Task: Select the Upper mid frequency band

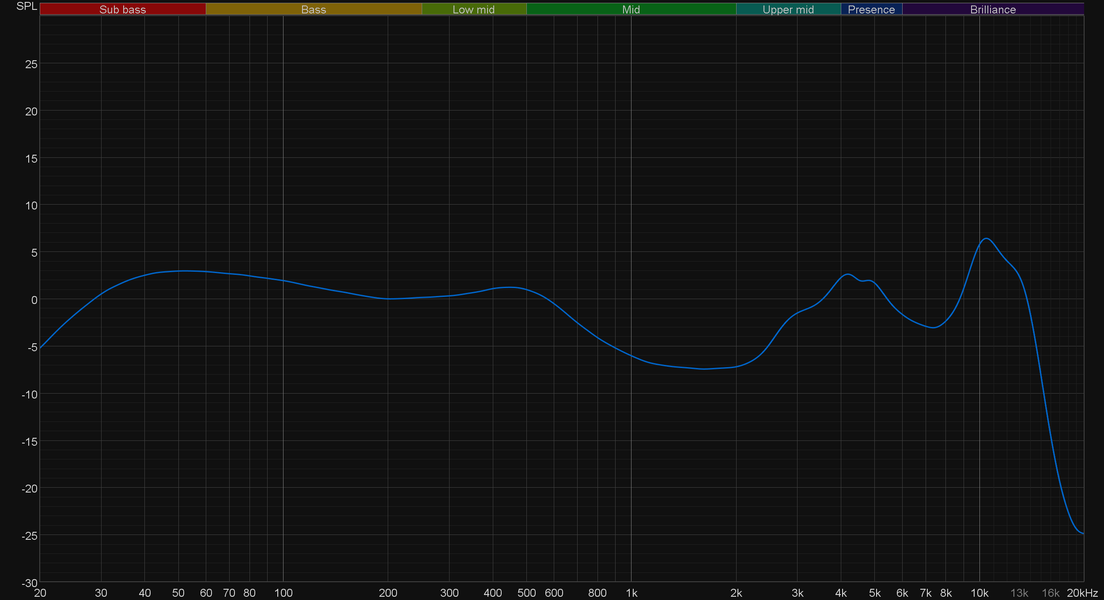Action: pyautogui.click(x=788, y=9)
